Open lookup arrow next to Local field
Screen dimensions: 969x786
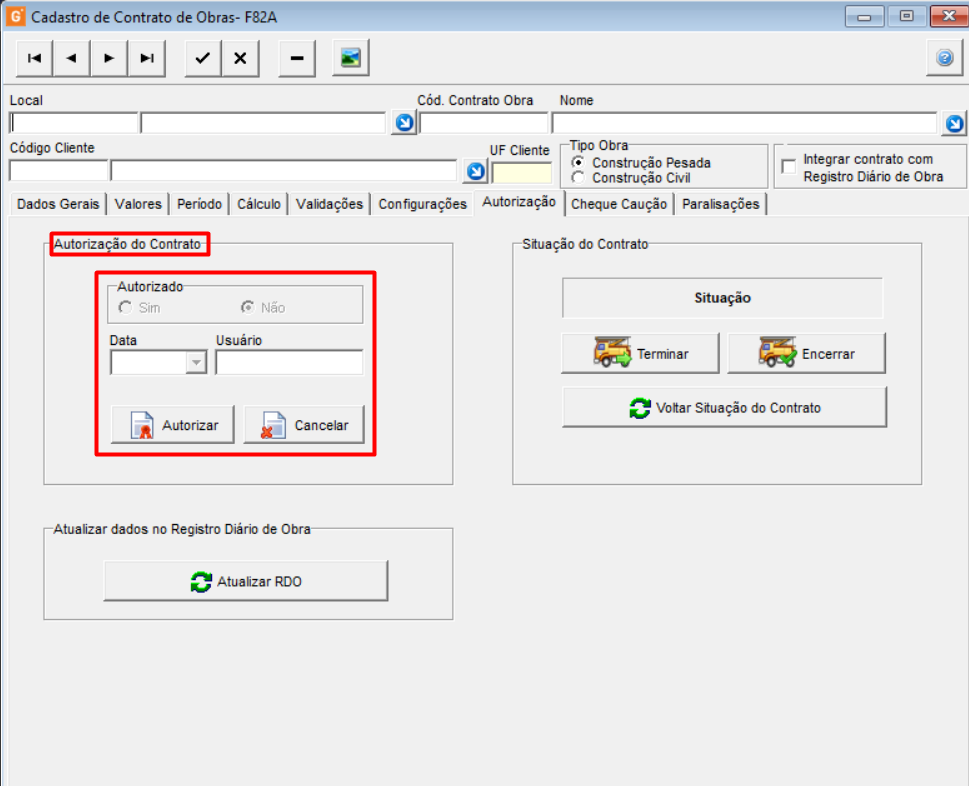click(x=405, y=123)
